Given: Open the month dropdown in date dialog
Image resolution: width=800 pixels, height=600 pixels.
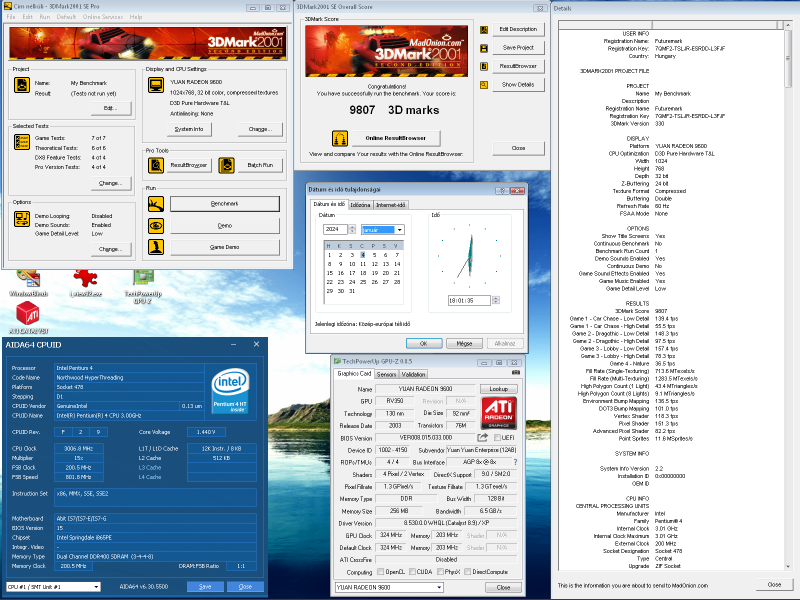Looking at the screenshot, I should pyautogui.click(x=399, y=230).
